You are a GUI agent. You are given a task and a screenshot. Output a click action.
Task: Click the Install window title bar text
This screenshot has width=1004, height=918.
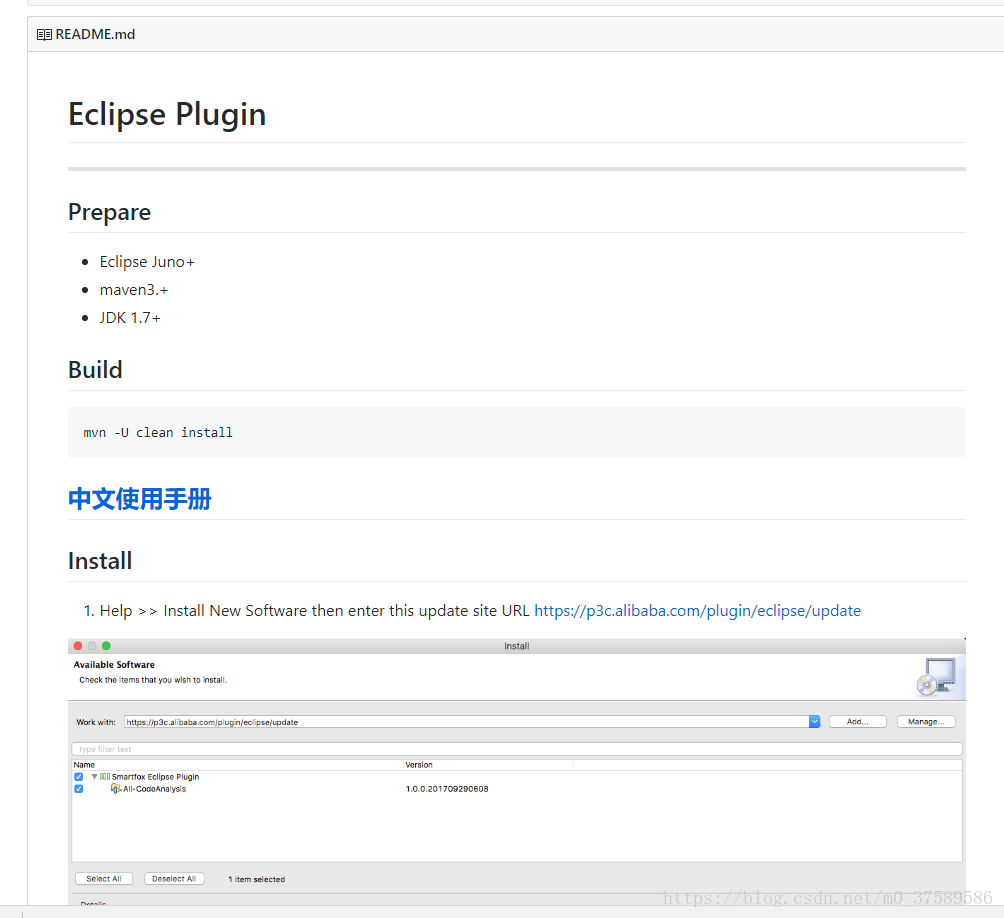click(517, 646)
